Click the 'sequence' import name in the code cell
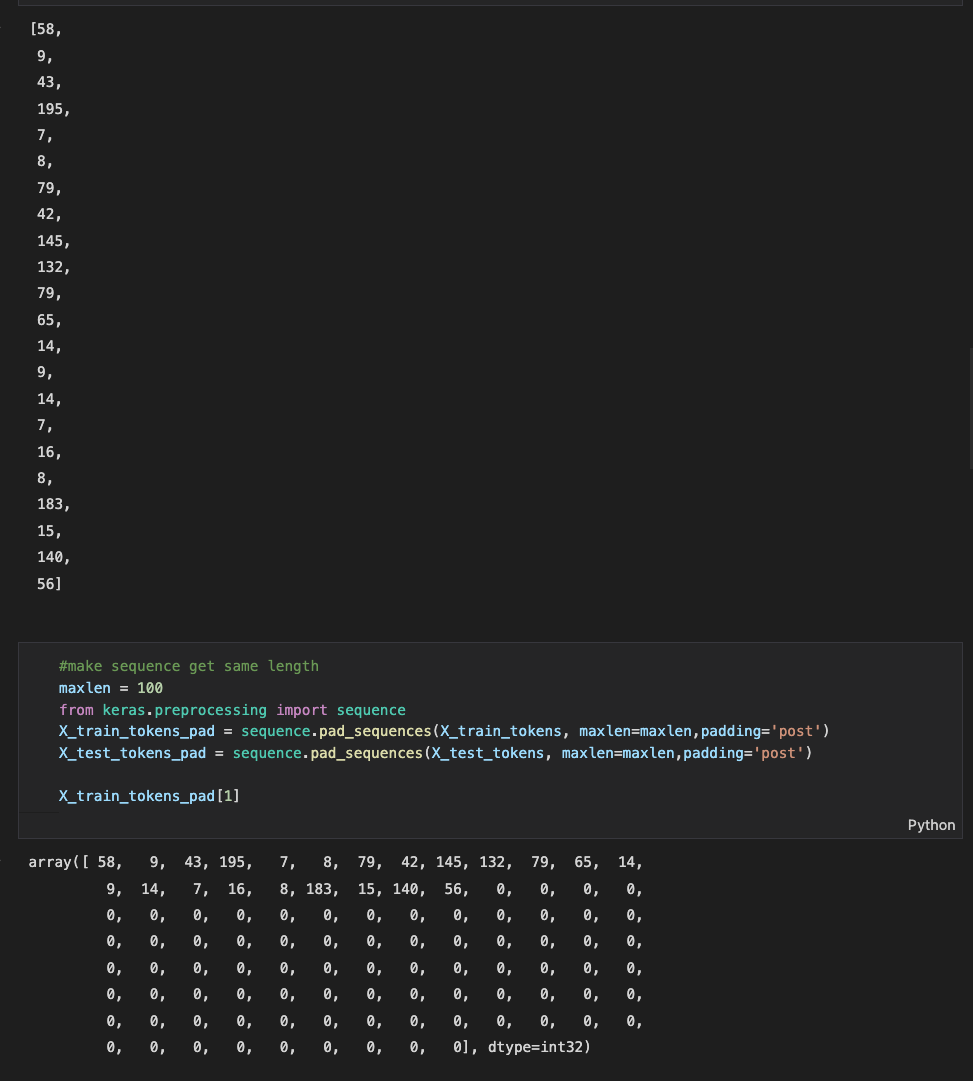Image resolution: width=973 pixels, height=1081 pixels. click(371, 709)
